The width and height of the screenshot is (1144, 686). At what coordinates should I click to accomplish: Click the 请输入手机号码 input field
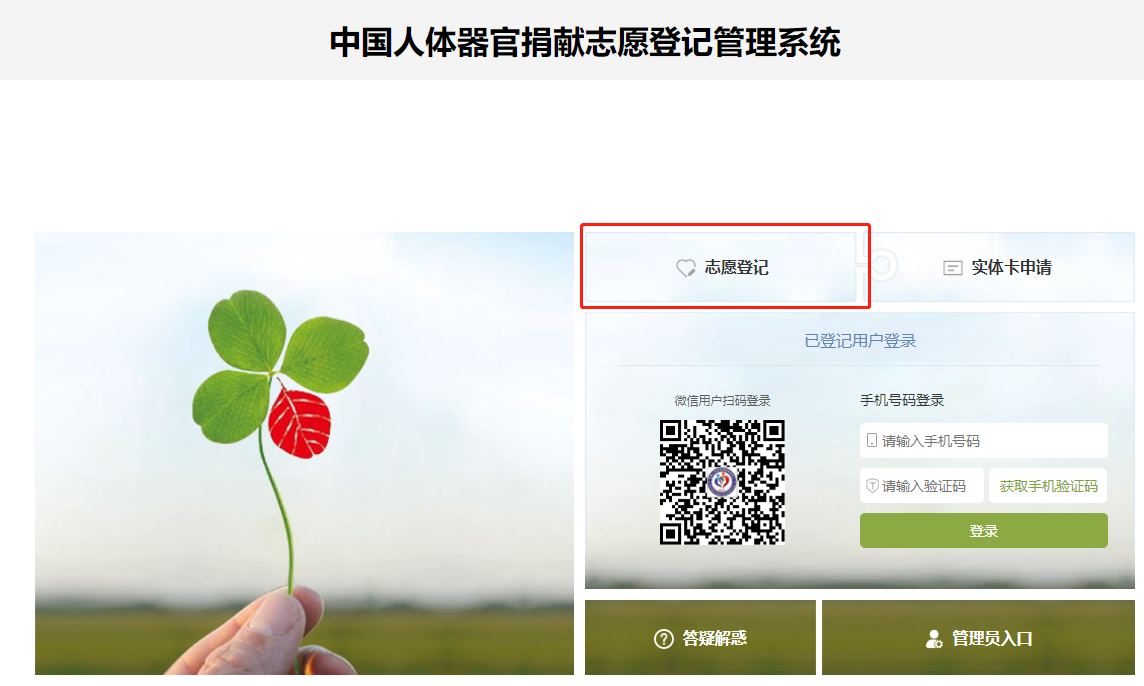983,441
